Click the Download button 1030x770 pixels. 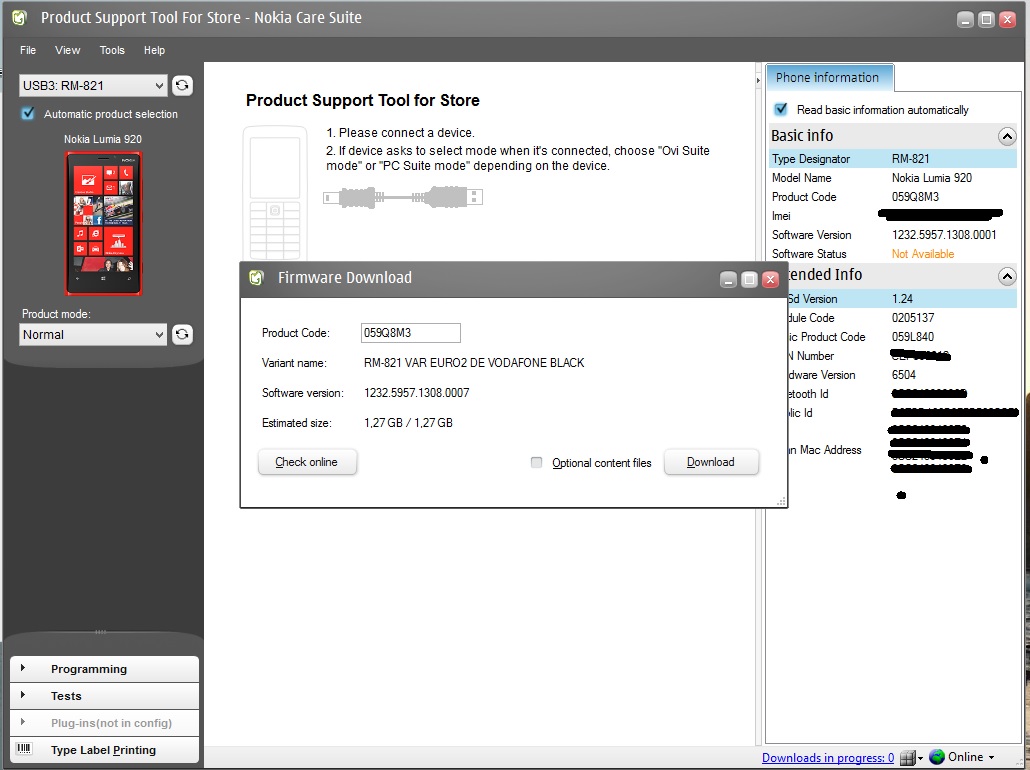[x=711, y=462]
